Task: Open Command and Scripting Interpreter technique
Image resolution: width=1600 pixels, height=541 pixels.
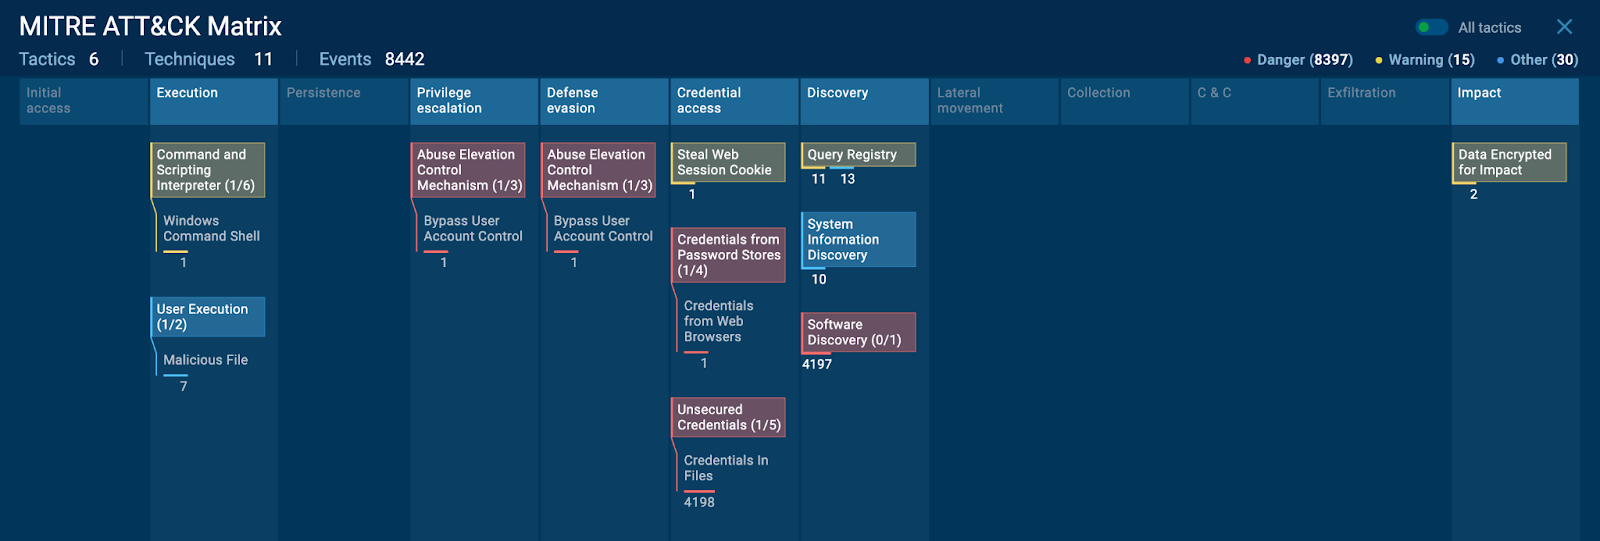Action: click(x=208, y=170)
